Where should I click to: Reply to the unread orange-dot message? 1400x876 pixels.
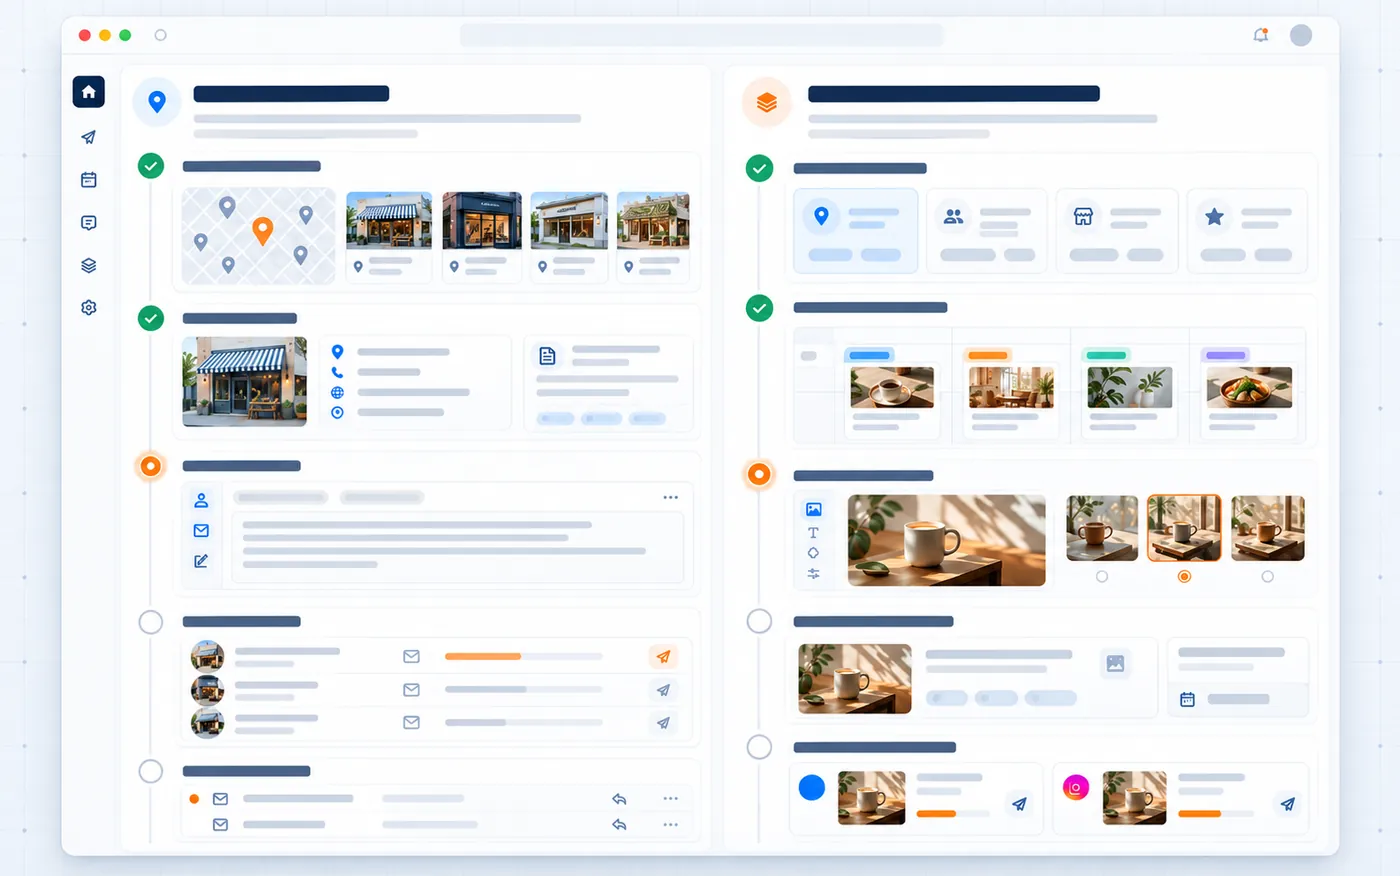tap(619, 799)
